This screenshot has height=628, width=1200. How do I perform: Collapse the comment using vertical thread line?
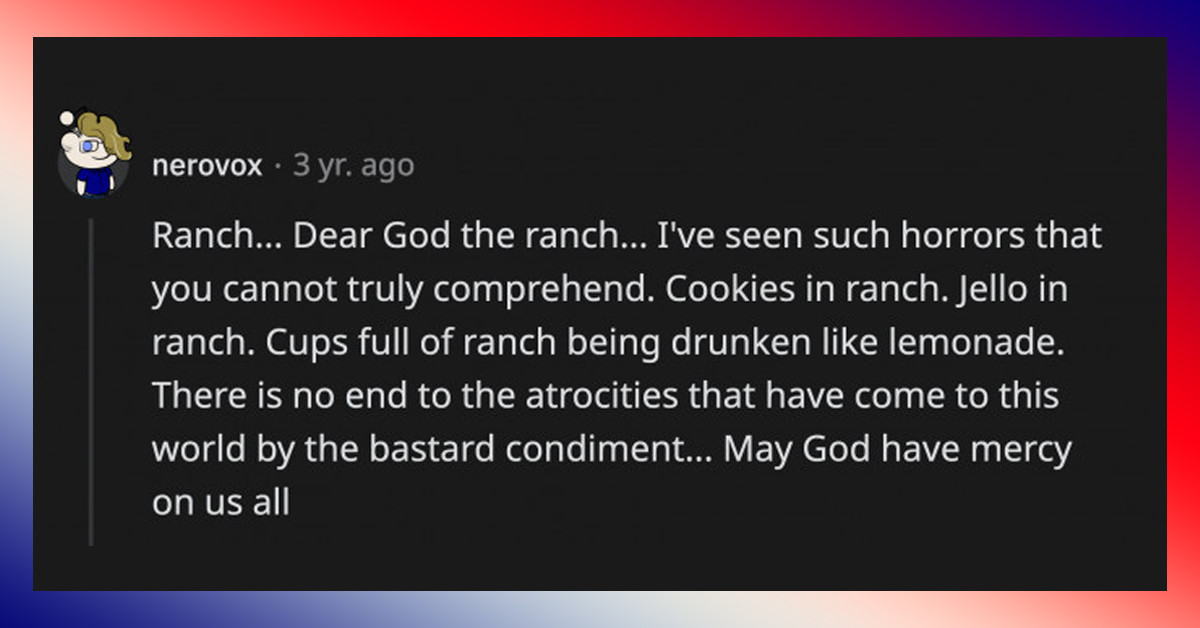coord(91,382)
